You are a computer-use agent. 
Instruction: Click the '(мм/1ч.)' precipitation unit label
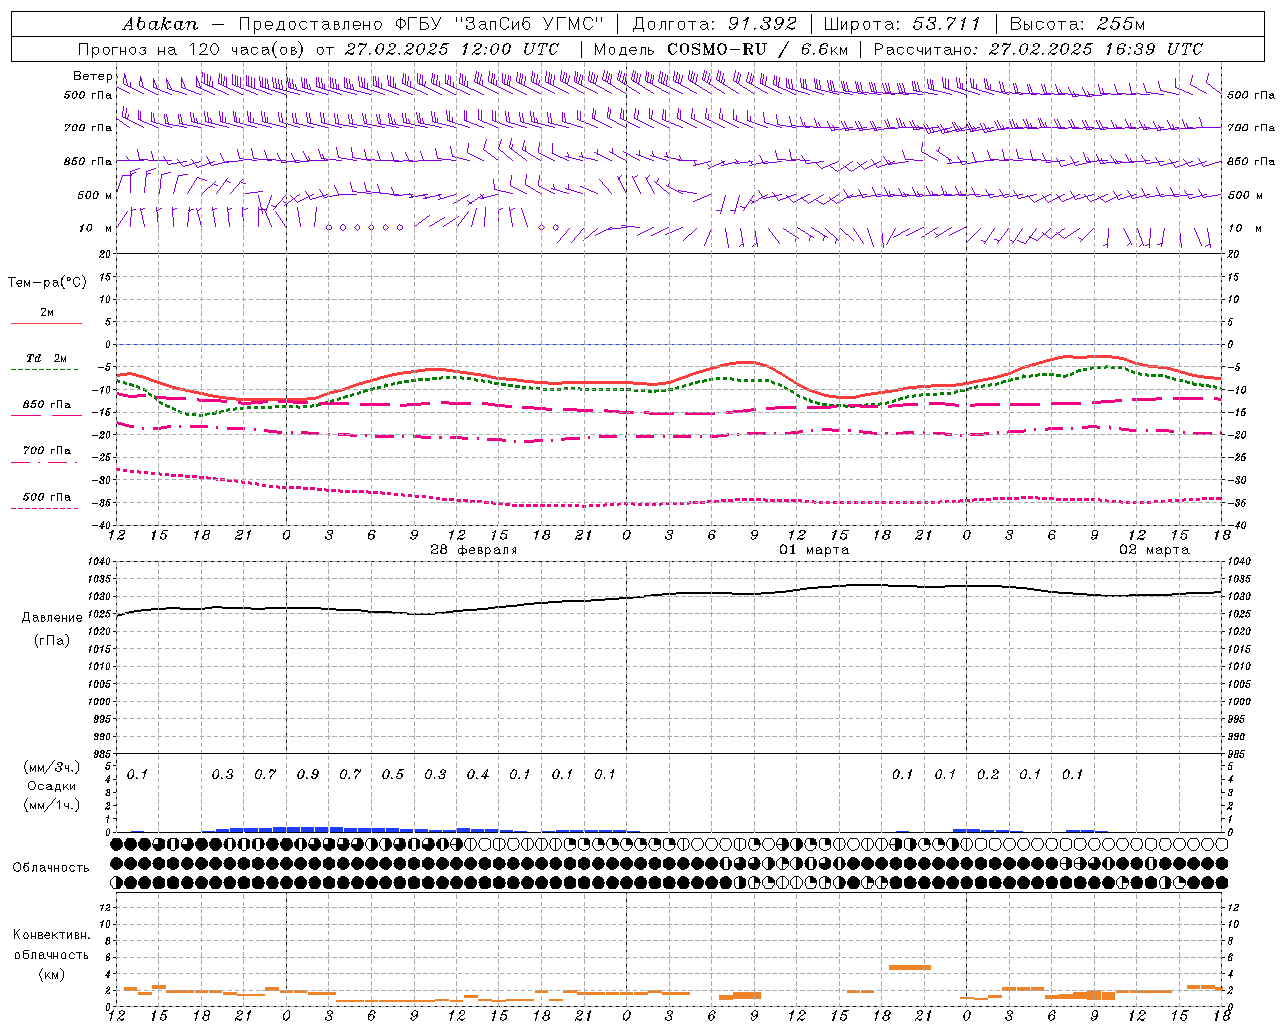pyautogui.click(x=51, y=805)
